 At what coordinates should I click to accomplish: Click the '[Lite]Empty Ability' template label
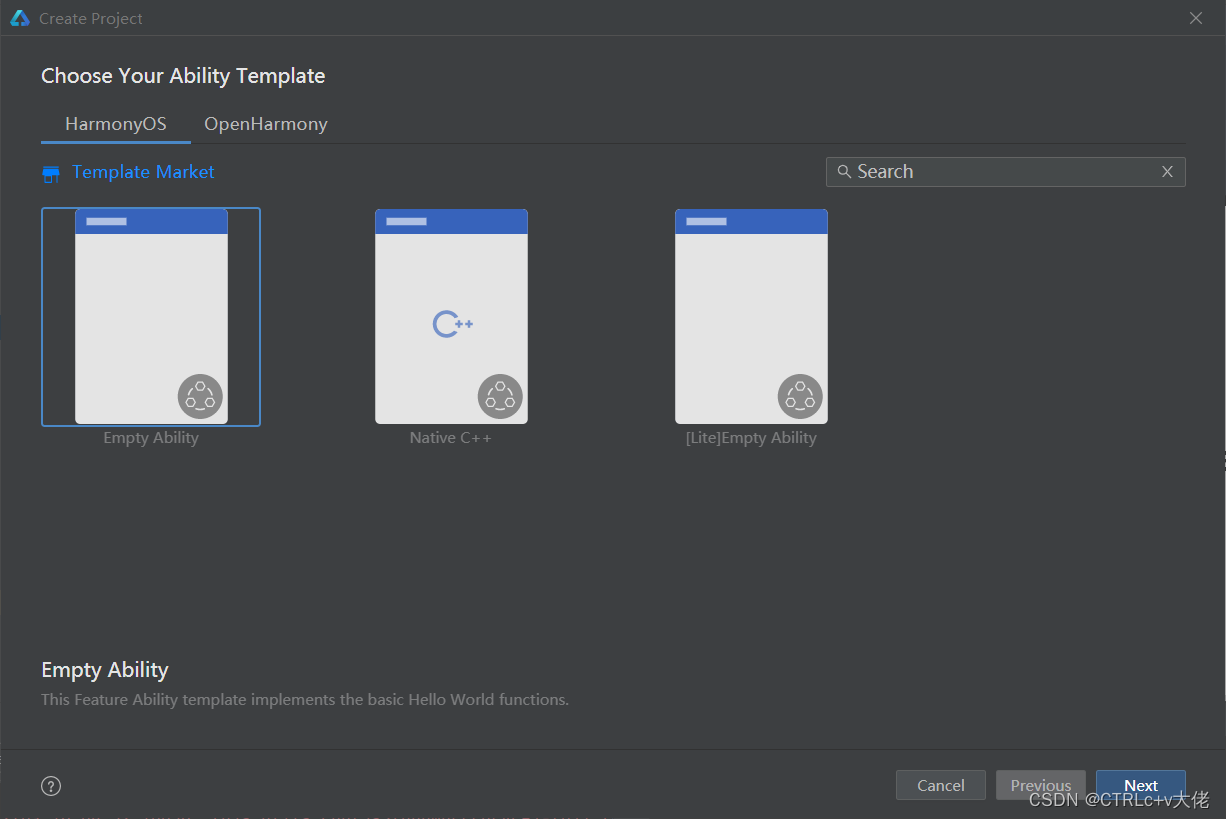[751, 438]
